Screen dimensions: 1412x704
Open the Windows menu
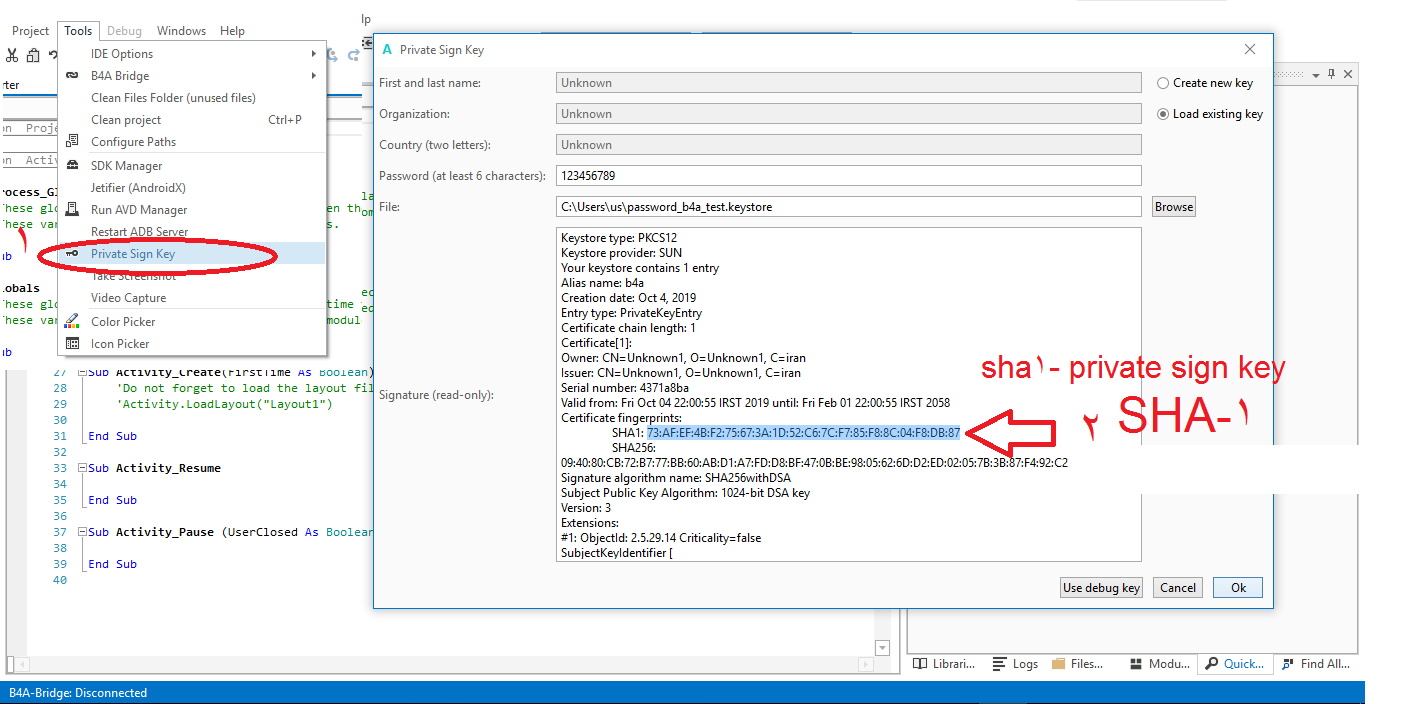point(181,31)
